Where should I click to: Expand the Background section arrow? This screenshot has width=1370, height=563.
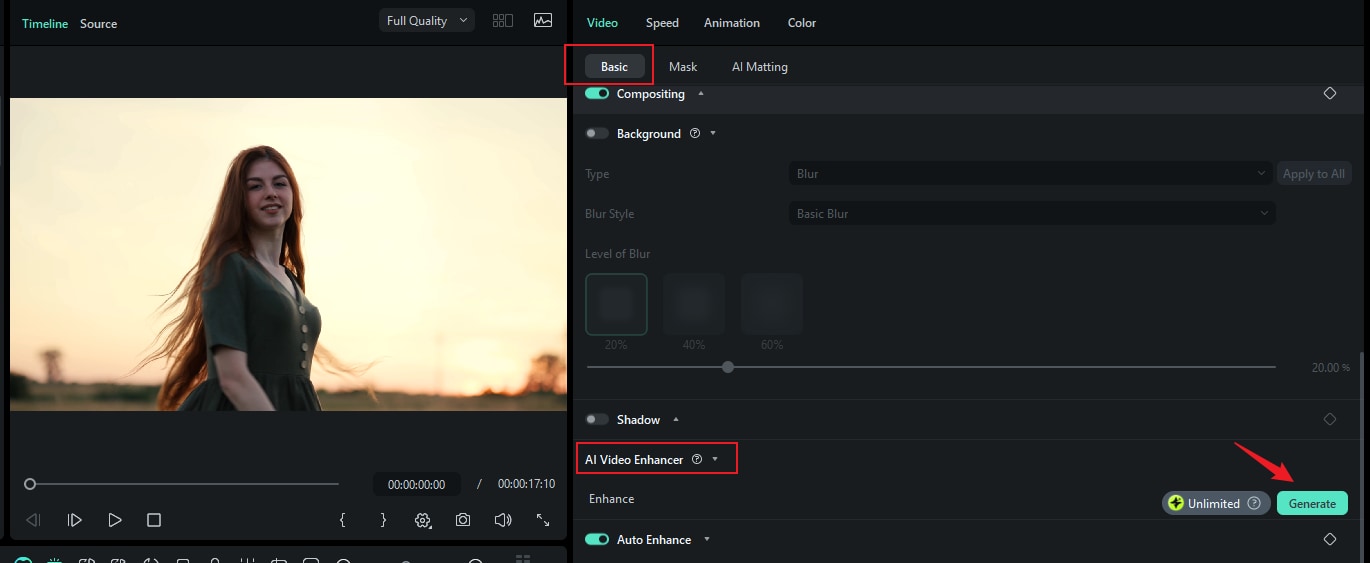coord(713,134)
